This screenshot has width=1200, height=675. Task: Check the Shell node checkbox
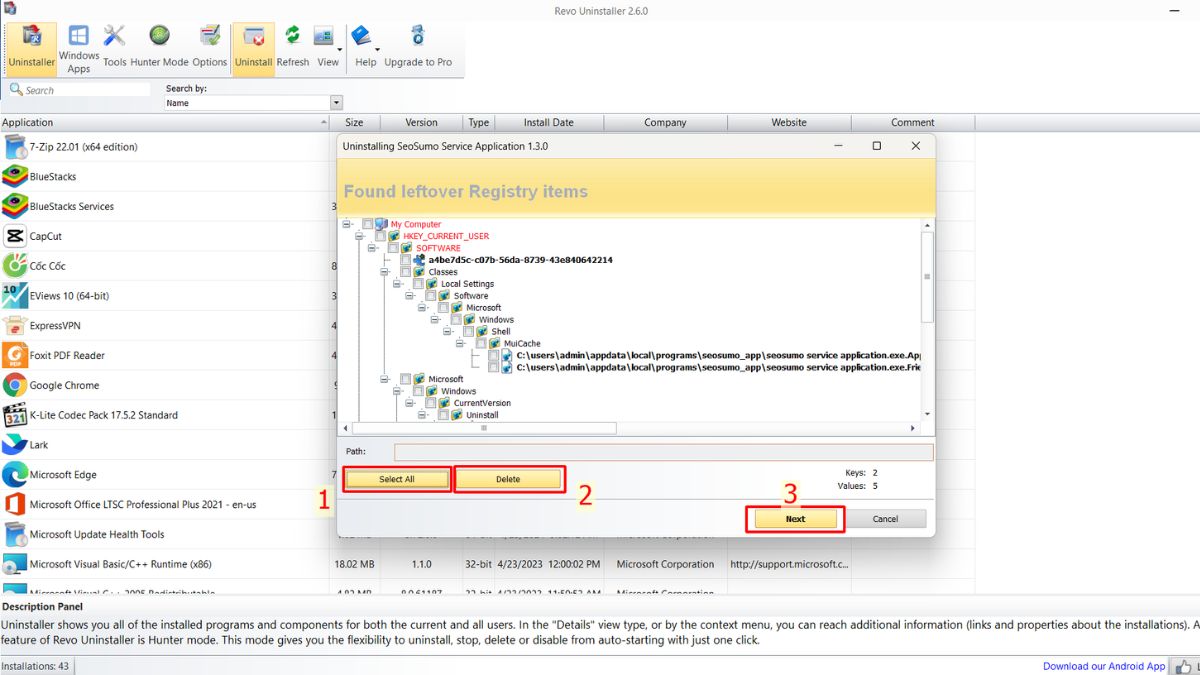pyautogui.click(x=468, y=331)
